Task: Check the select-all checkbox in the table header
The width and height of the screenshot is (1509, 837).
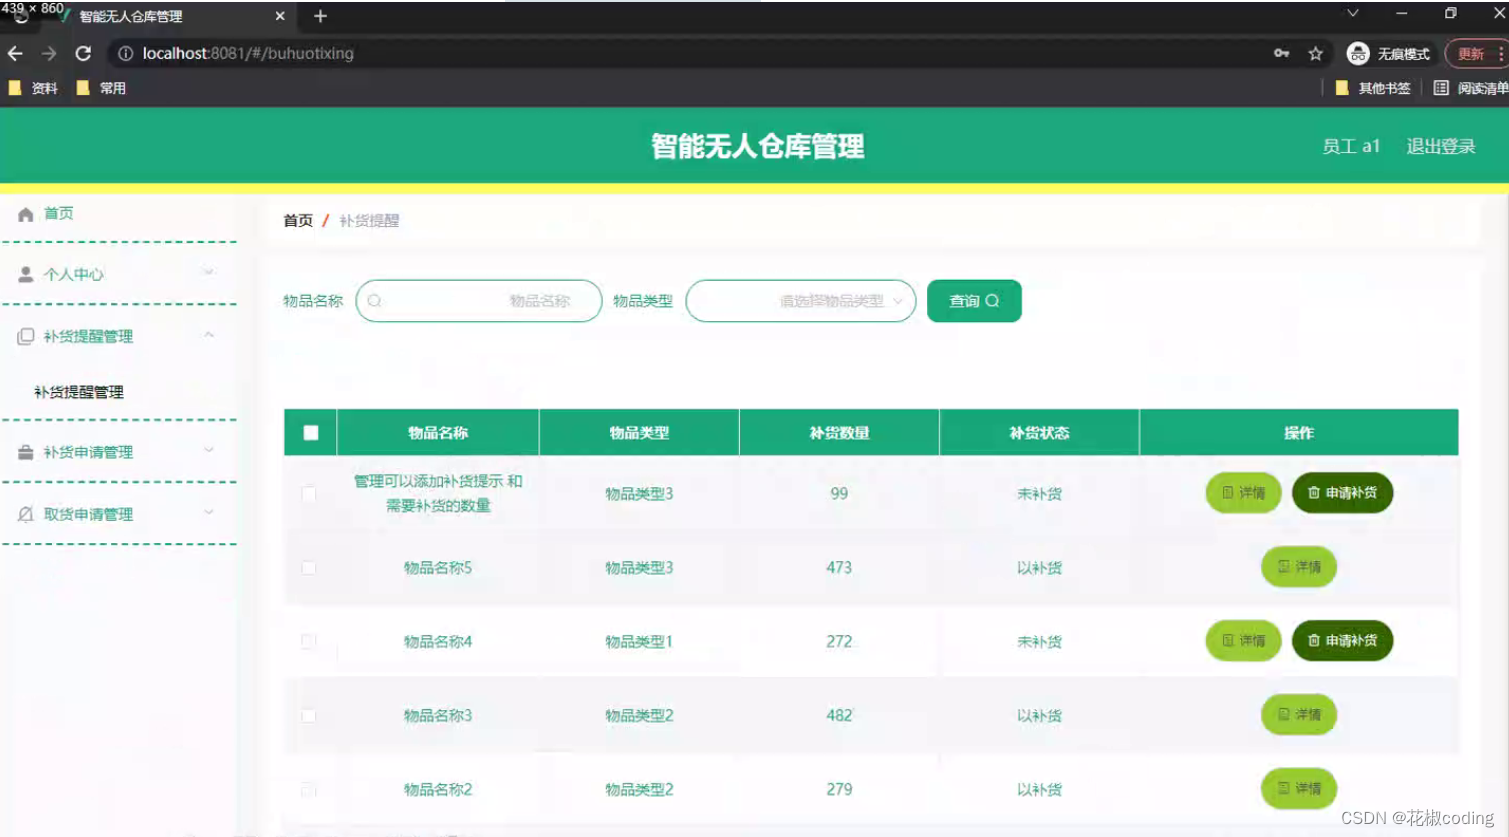Action: point(310,432)
